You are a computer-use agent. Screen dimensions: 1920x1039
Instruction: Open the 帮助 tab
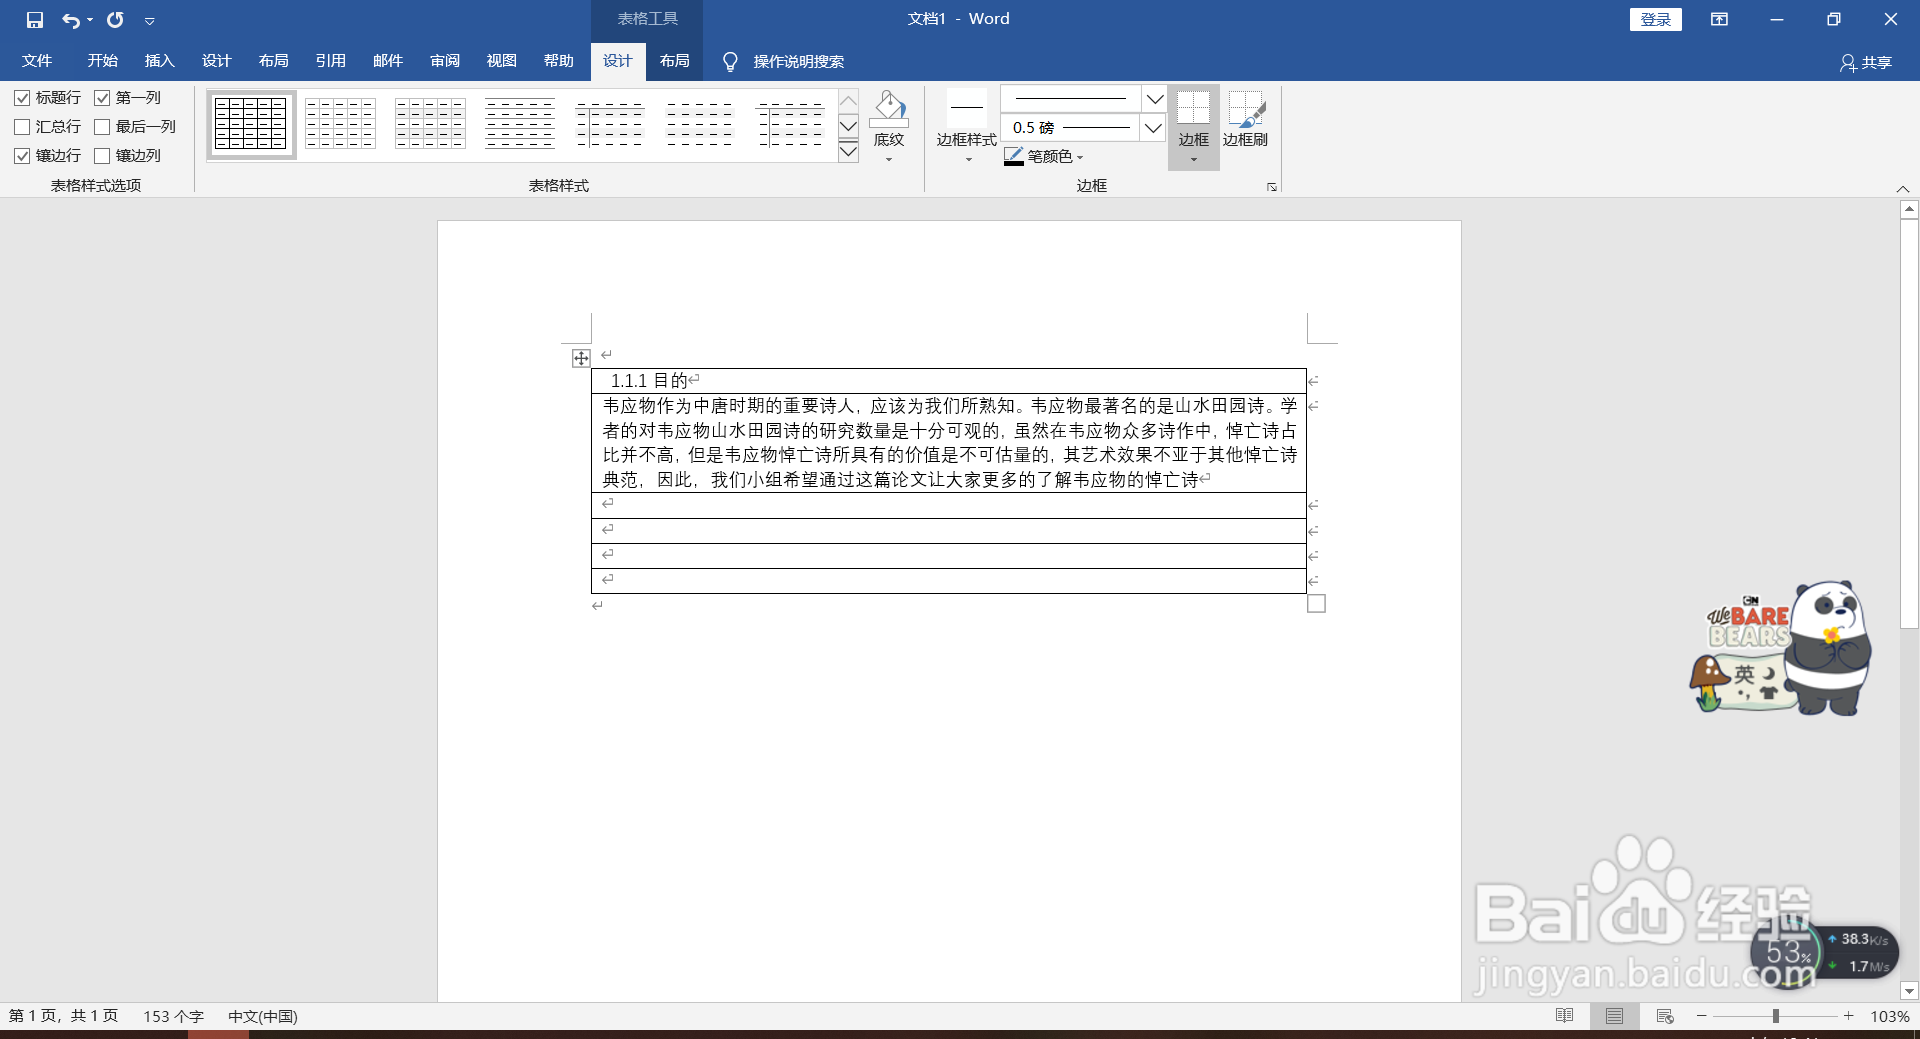coord(559,61)
